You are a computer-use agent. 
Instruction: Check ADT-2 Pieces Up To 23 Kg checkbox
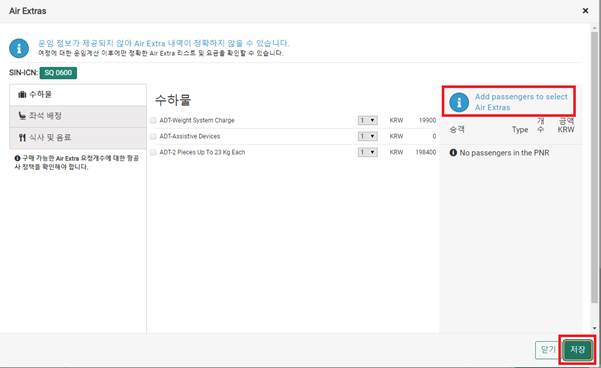(153, 152)
